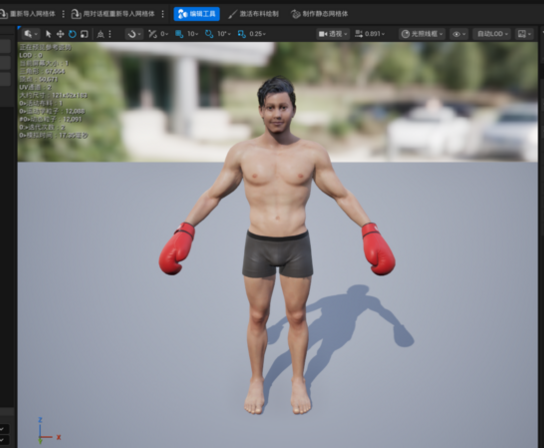Open the 光照线框 view mode dropdown
The height and width of the screenshot is (448, 544).
coord(422,34)
